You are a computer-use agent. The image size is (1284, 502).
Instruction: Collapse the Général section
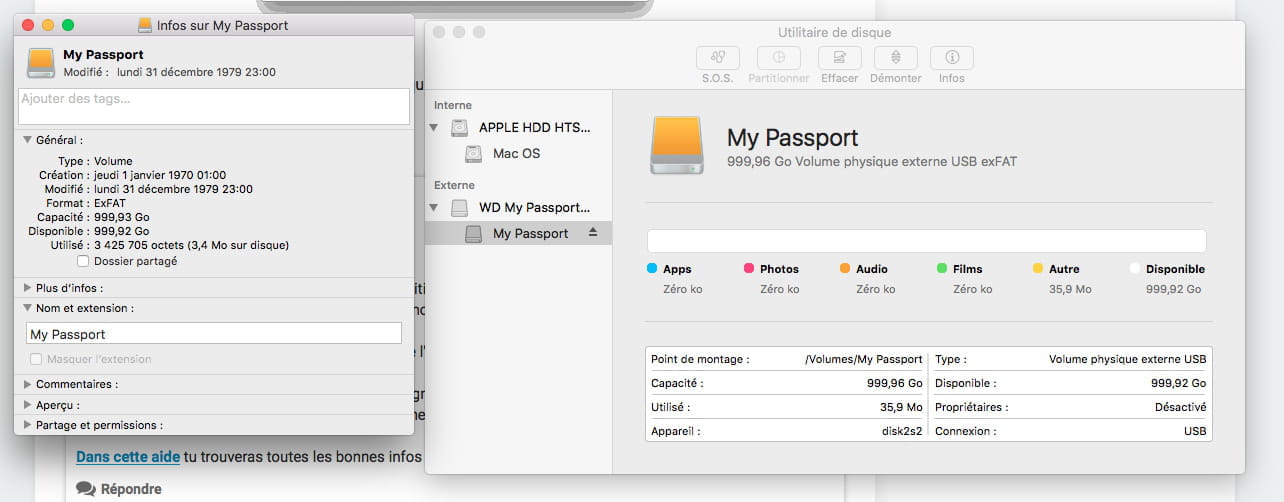pos(28,141)
